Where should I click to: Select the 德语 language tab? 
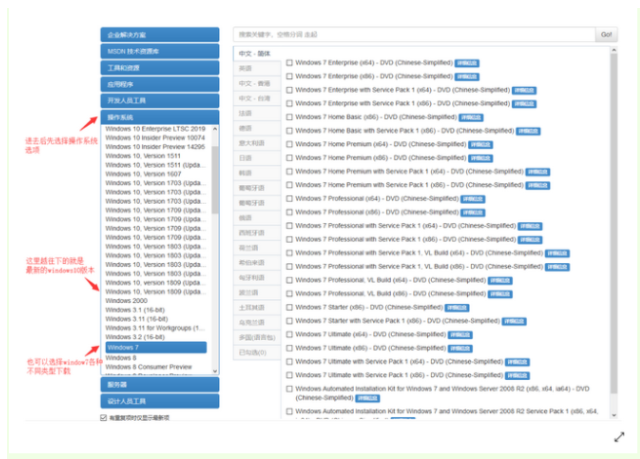(257, 128)
